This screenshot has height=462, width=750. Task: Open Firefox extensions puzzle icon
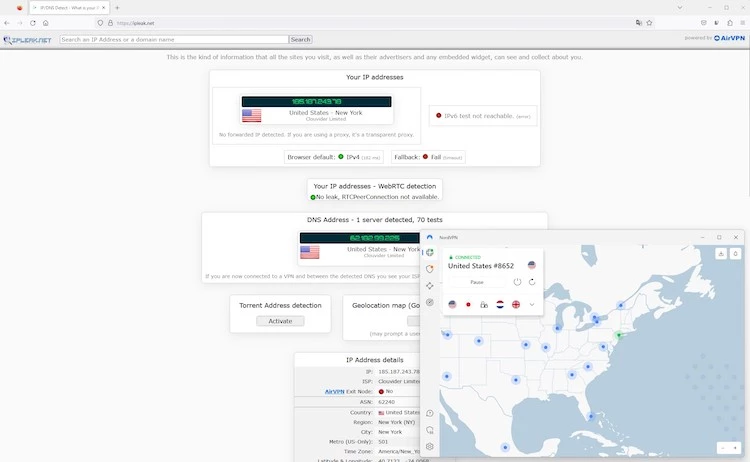click(729, 22)
